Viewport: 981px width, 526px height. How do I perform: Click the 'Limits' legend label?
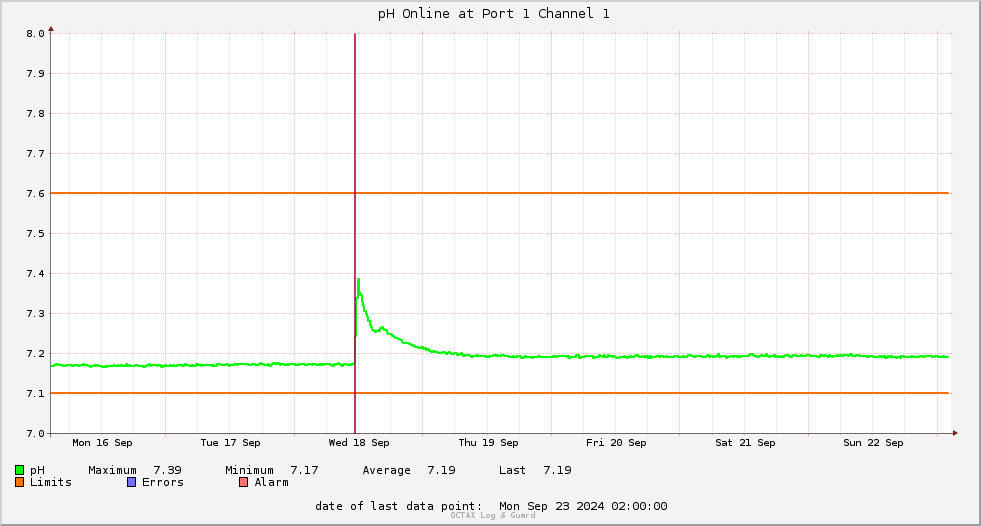51,482
